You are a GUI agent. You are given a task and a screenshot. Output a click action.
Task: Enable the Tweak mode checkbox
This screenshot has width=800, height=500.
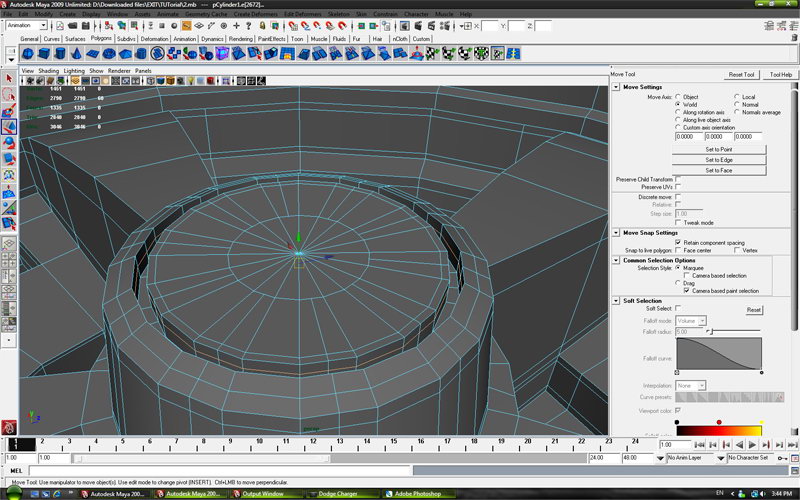click(678, 222)
